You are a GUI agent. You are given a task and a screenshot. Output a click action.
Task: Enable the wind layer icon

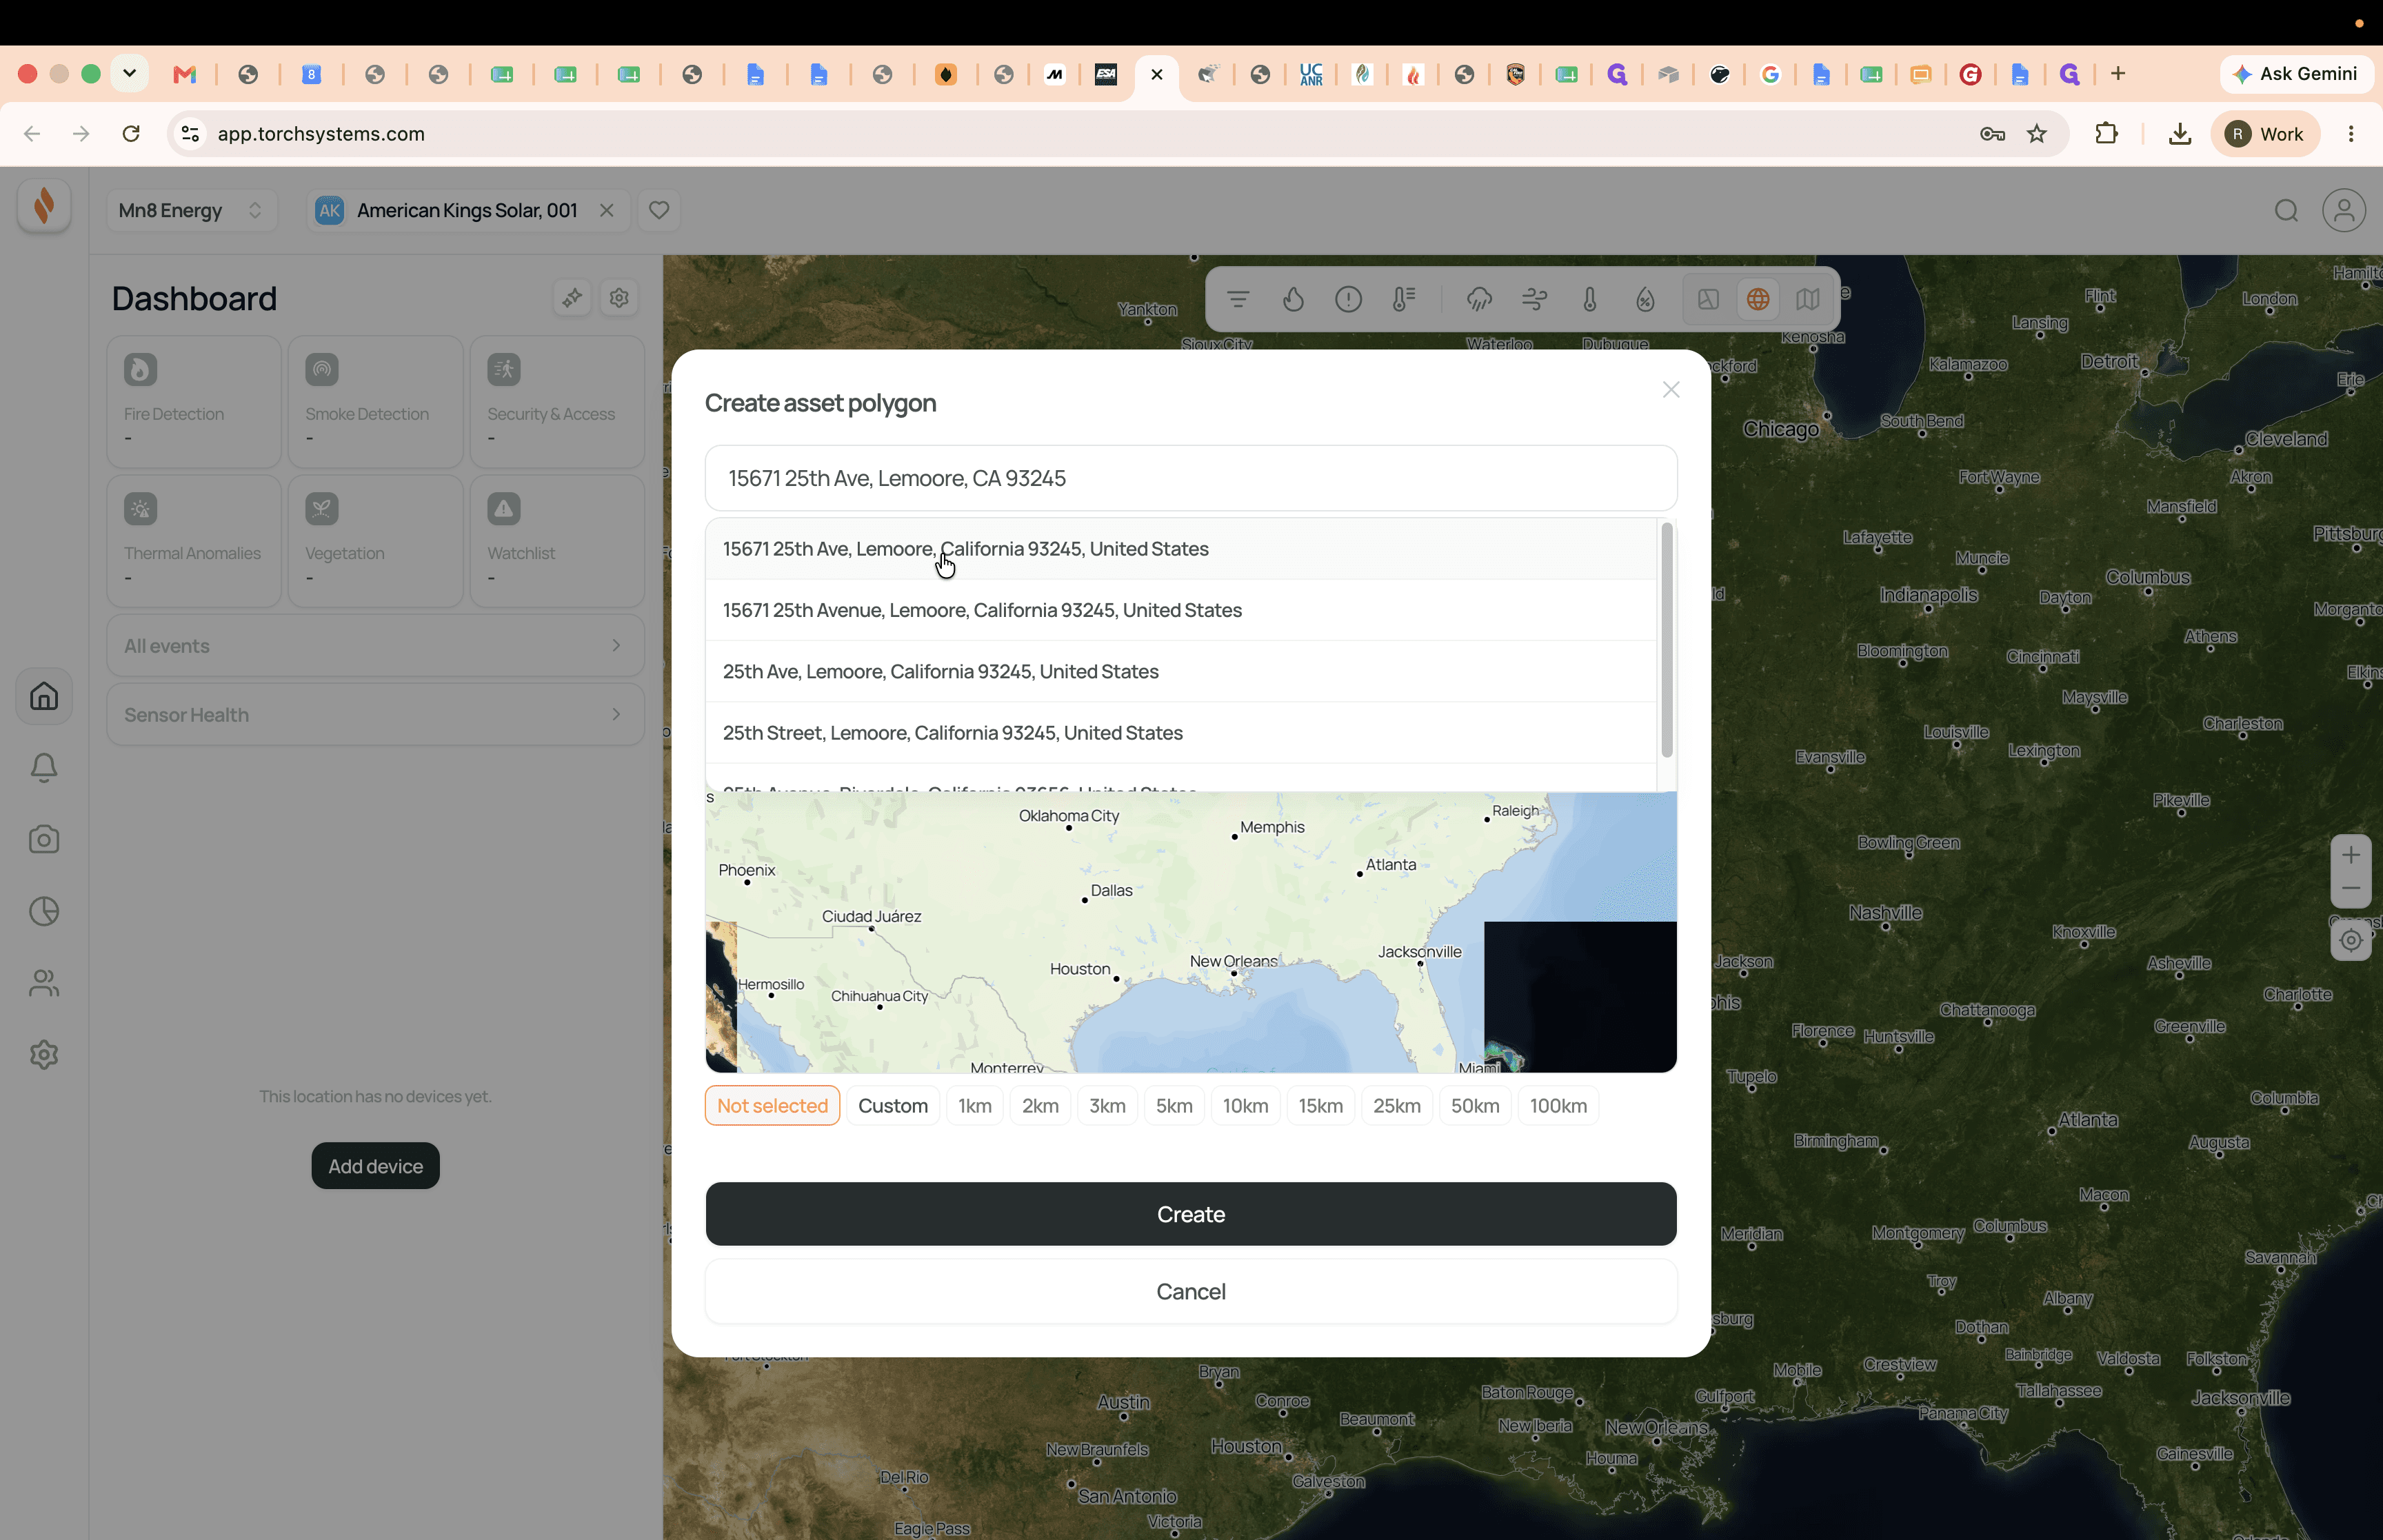[x=1534, y=299]
